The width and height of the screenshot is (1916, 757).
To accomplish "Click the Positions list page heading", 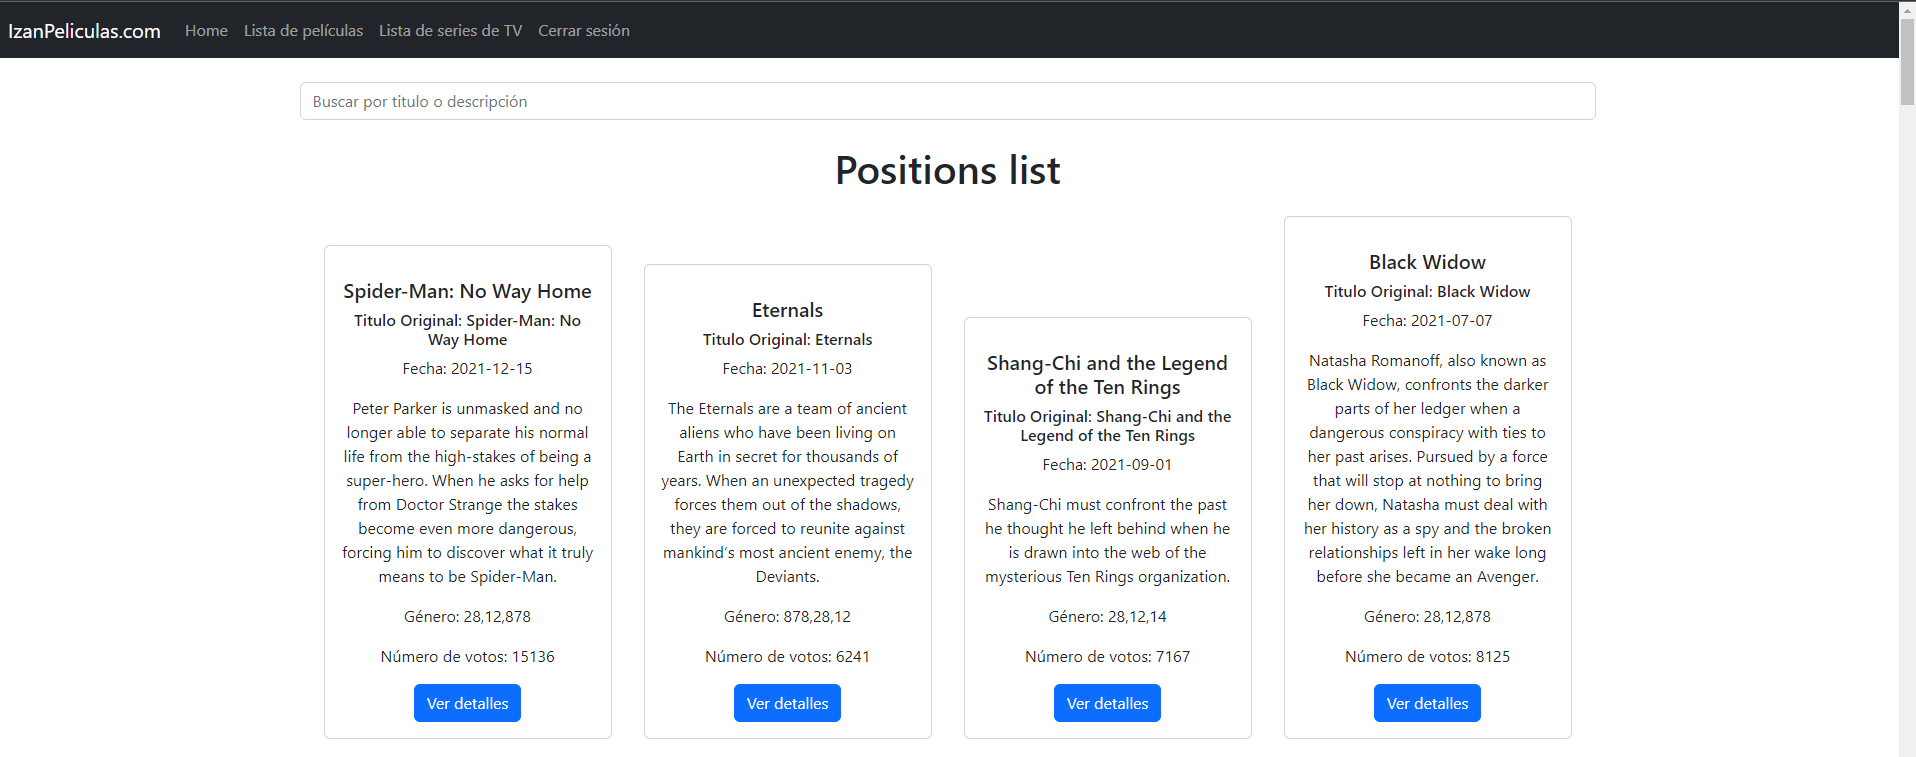I will (x=947, y=170).
